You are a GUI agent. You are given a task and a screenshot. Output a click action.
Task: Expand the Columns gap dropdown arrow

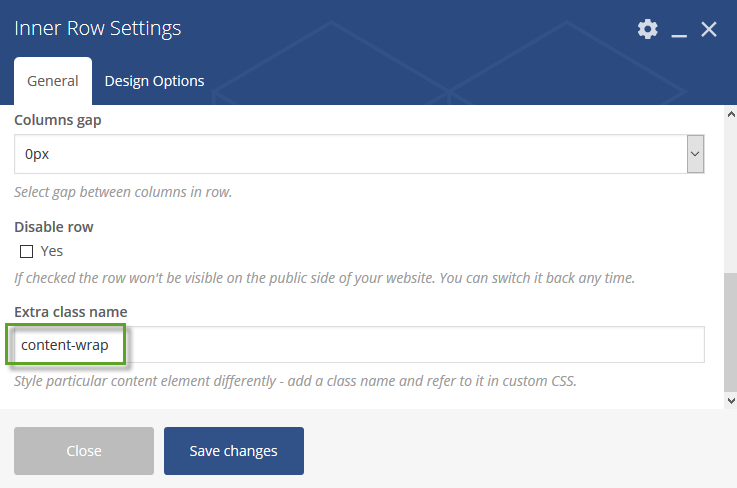695,154
